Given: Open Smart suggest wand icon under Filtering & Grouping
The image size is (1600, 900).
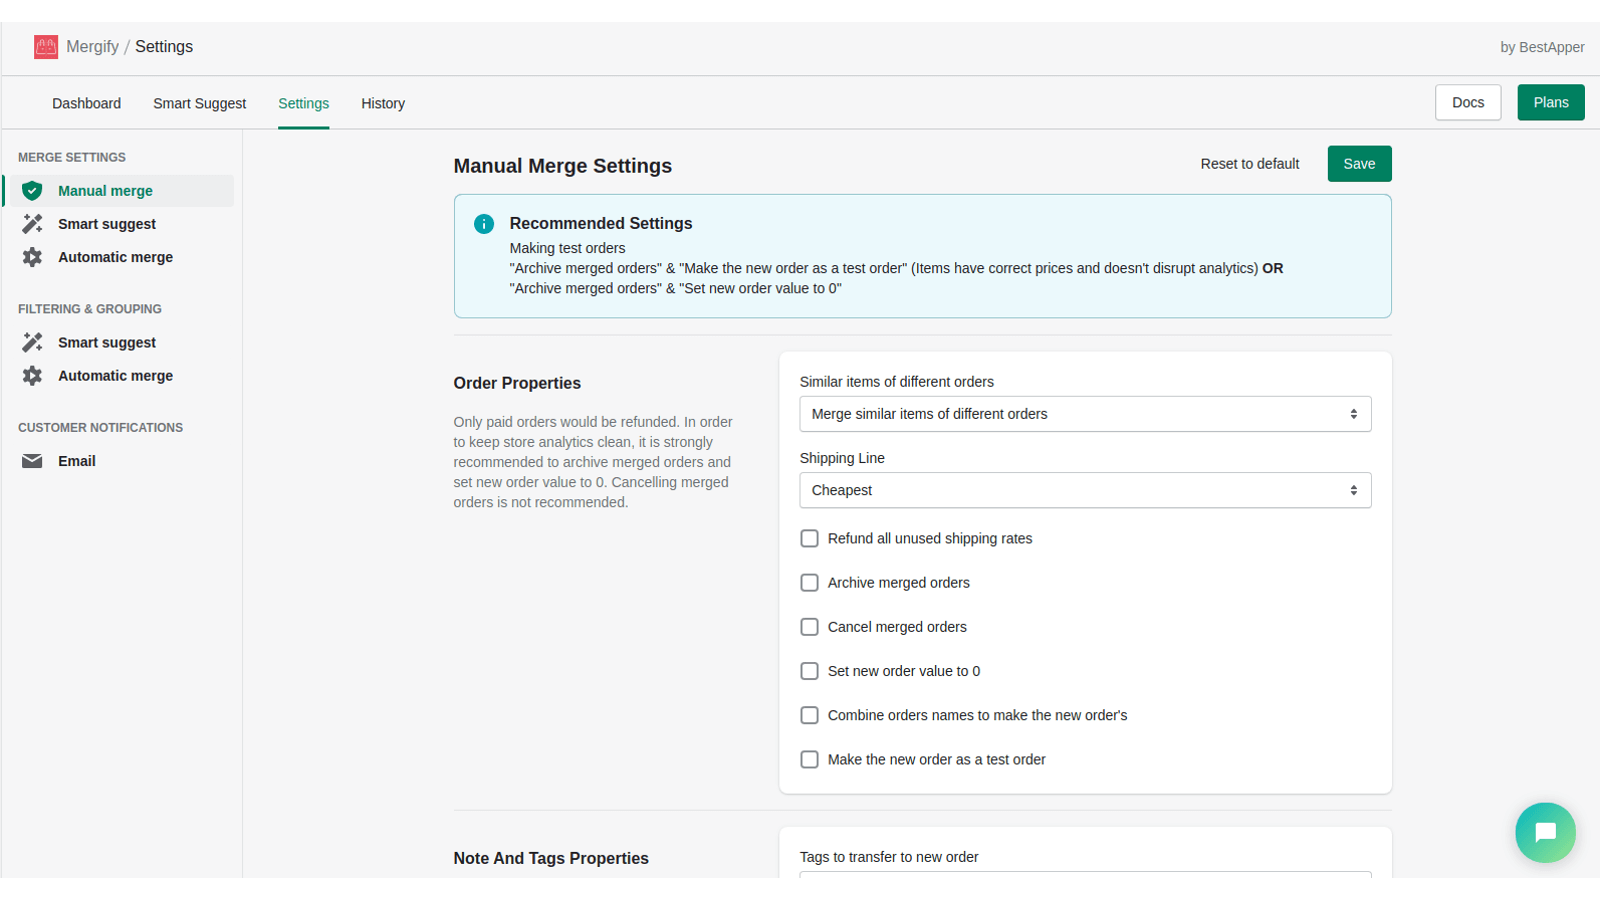Looking at the screenshot, I should click(x=32, y=342).
